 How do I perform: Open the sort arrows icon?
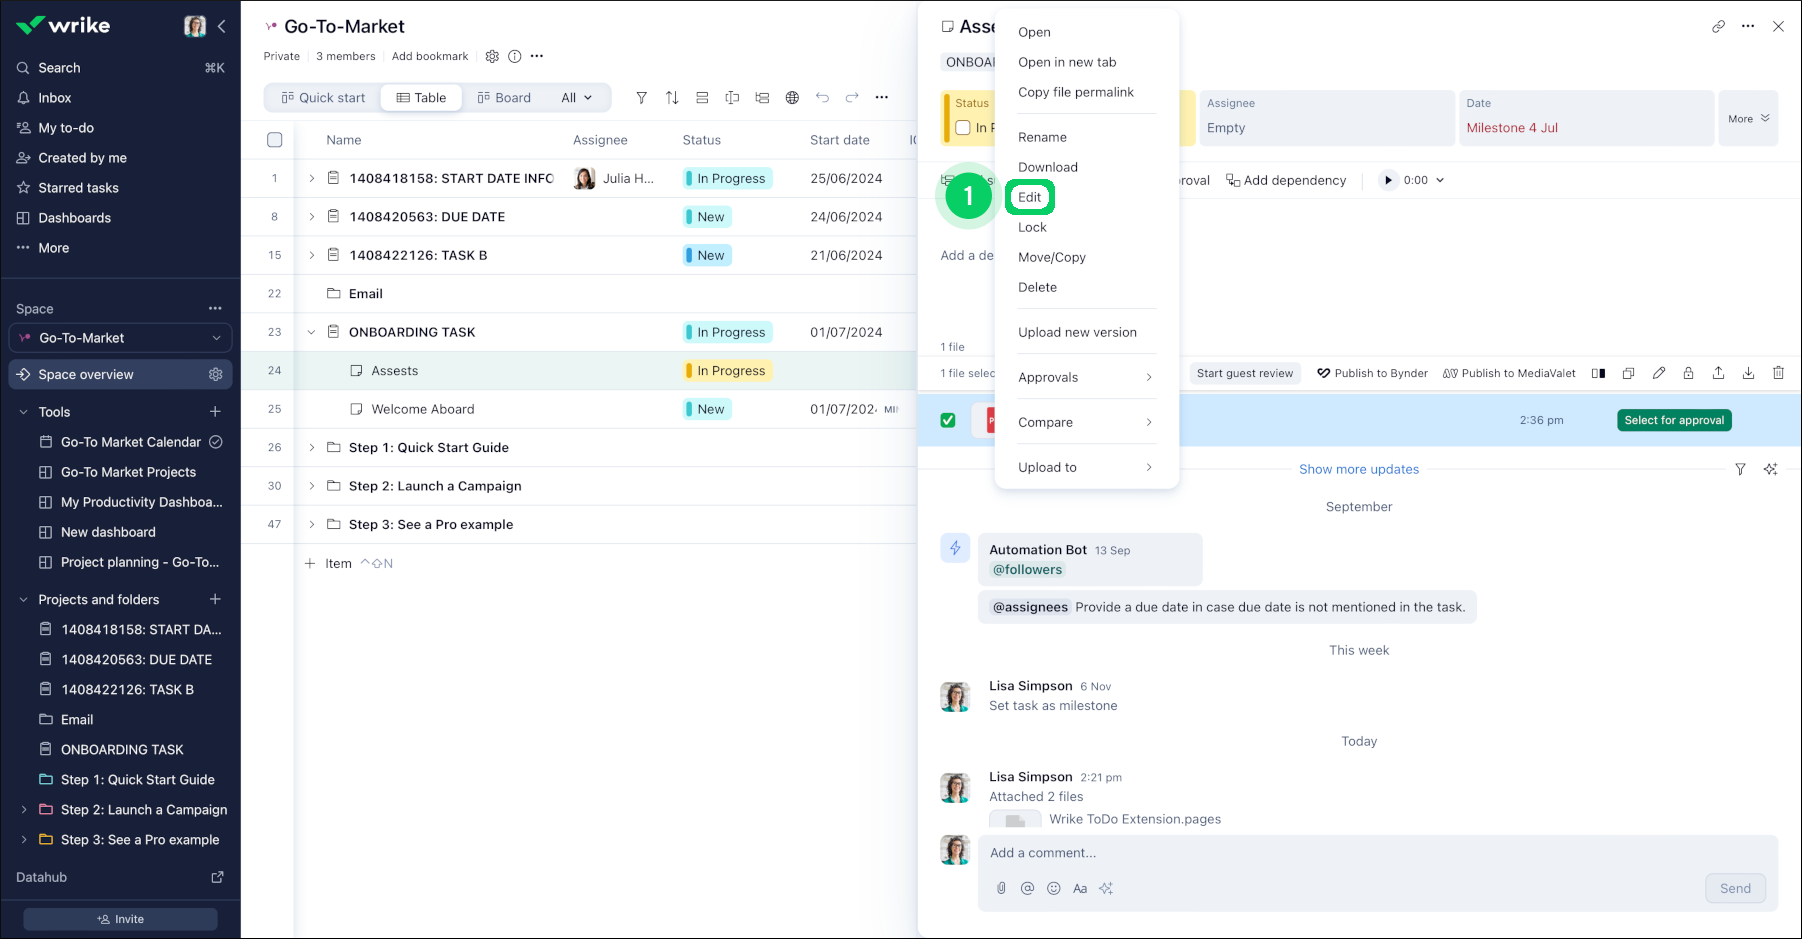click(x=672, y=98)
